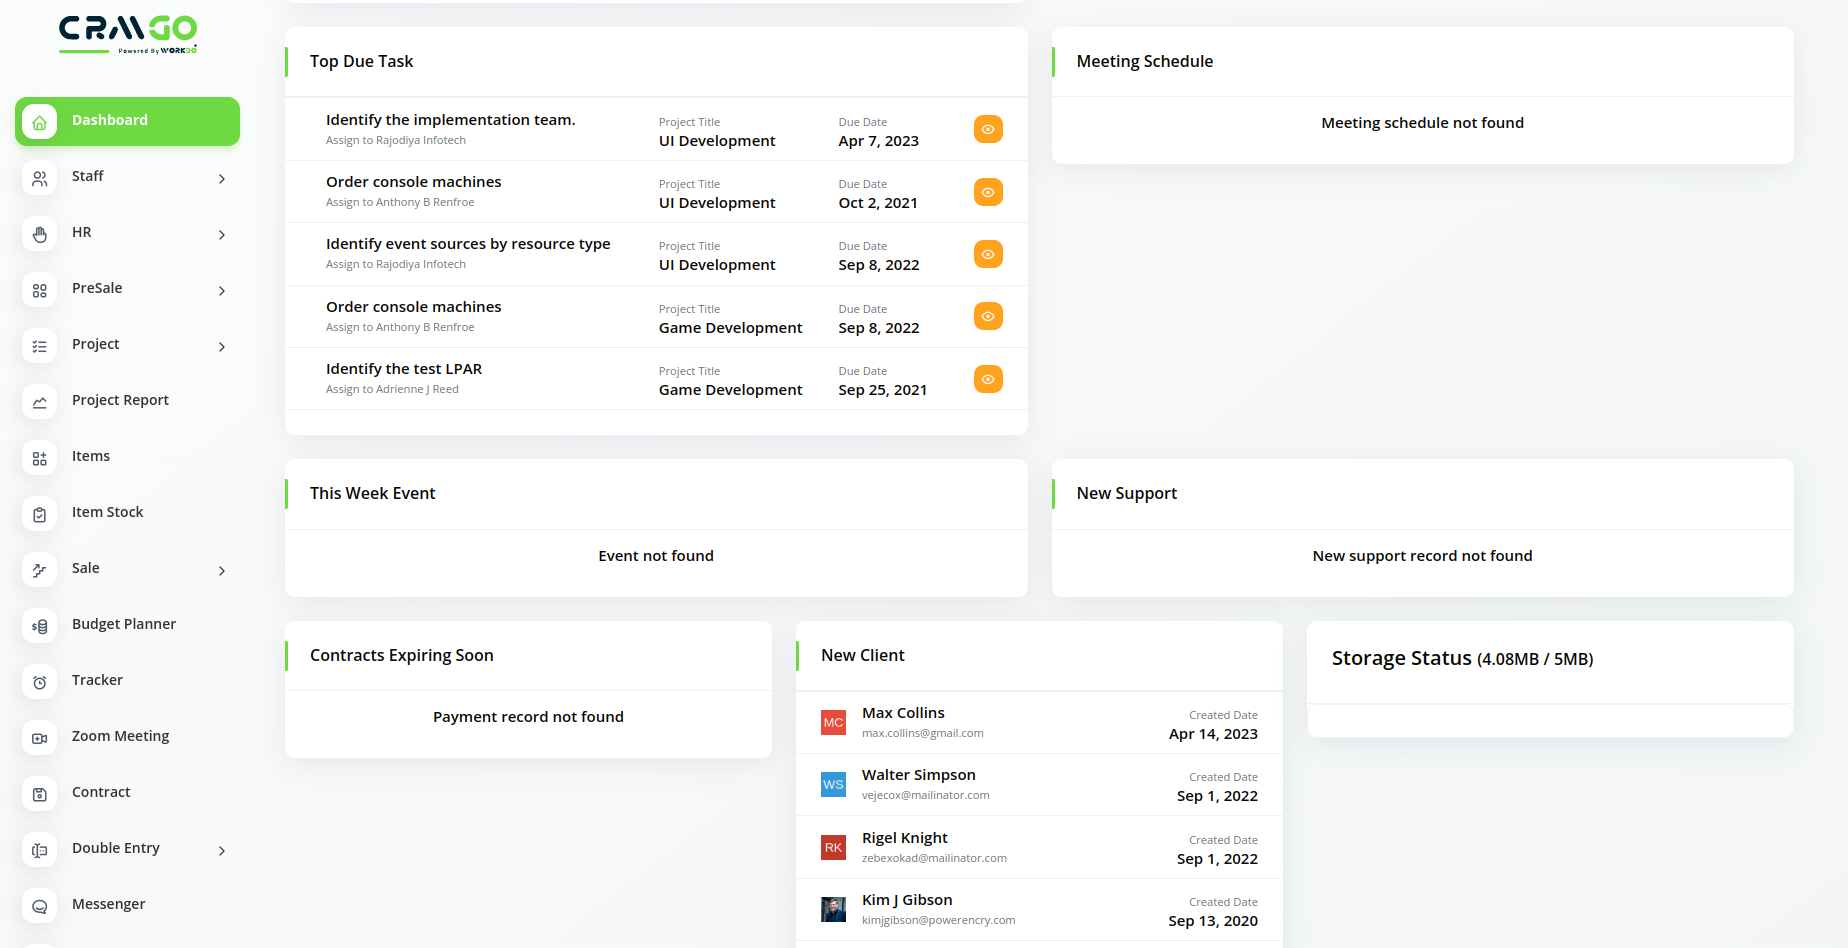This screenshot has width=1848, height=948.
Task: View the Identify the test LPAR task
Action: click(987, 379)
